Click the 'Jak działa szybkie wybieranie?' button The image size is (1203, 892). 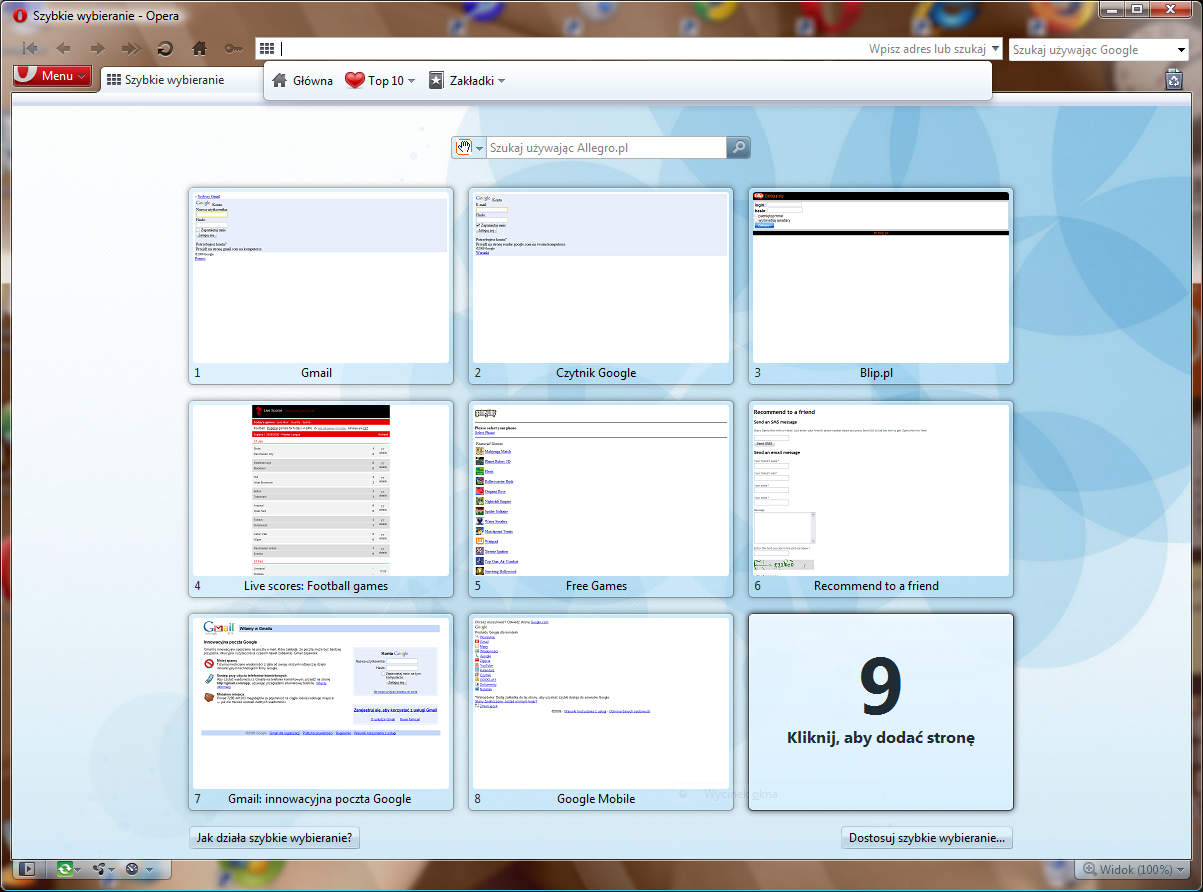pyautogui.click(x=274, y=838)
